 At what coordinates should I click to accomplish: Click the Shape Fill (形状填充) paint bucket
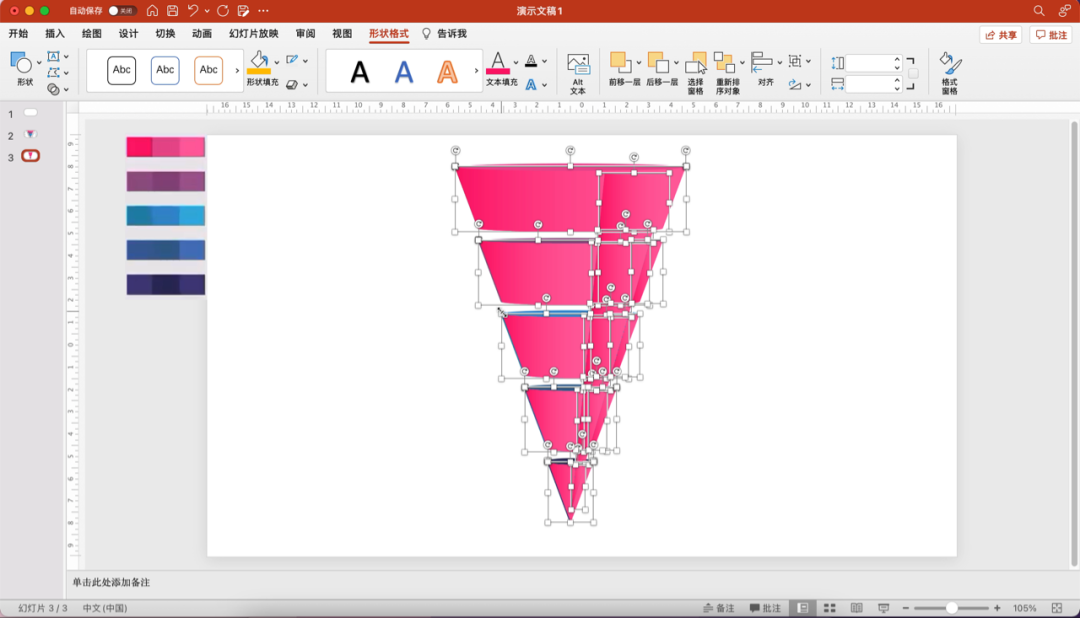click(258, 62)
